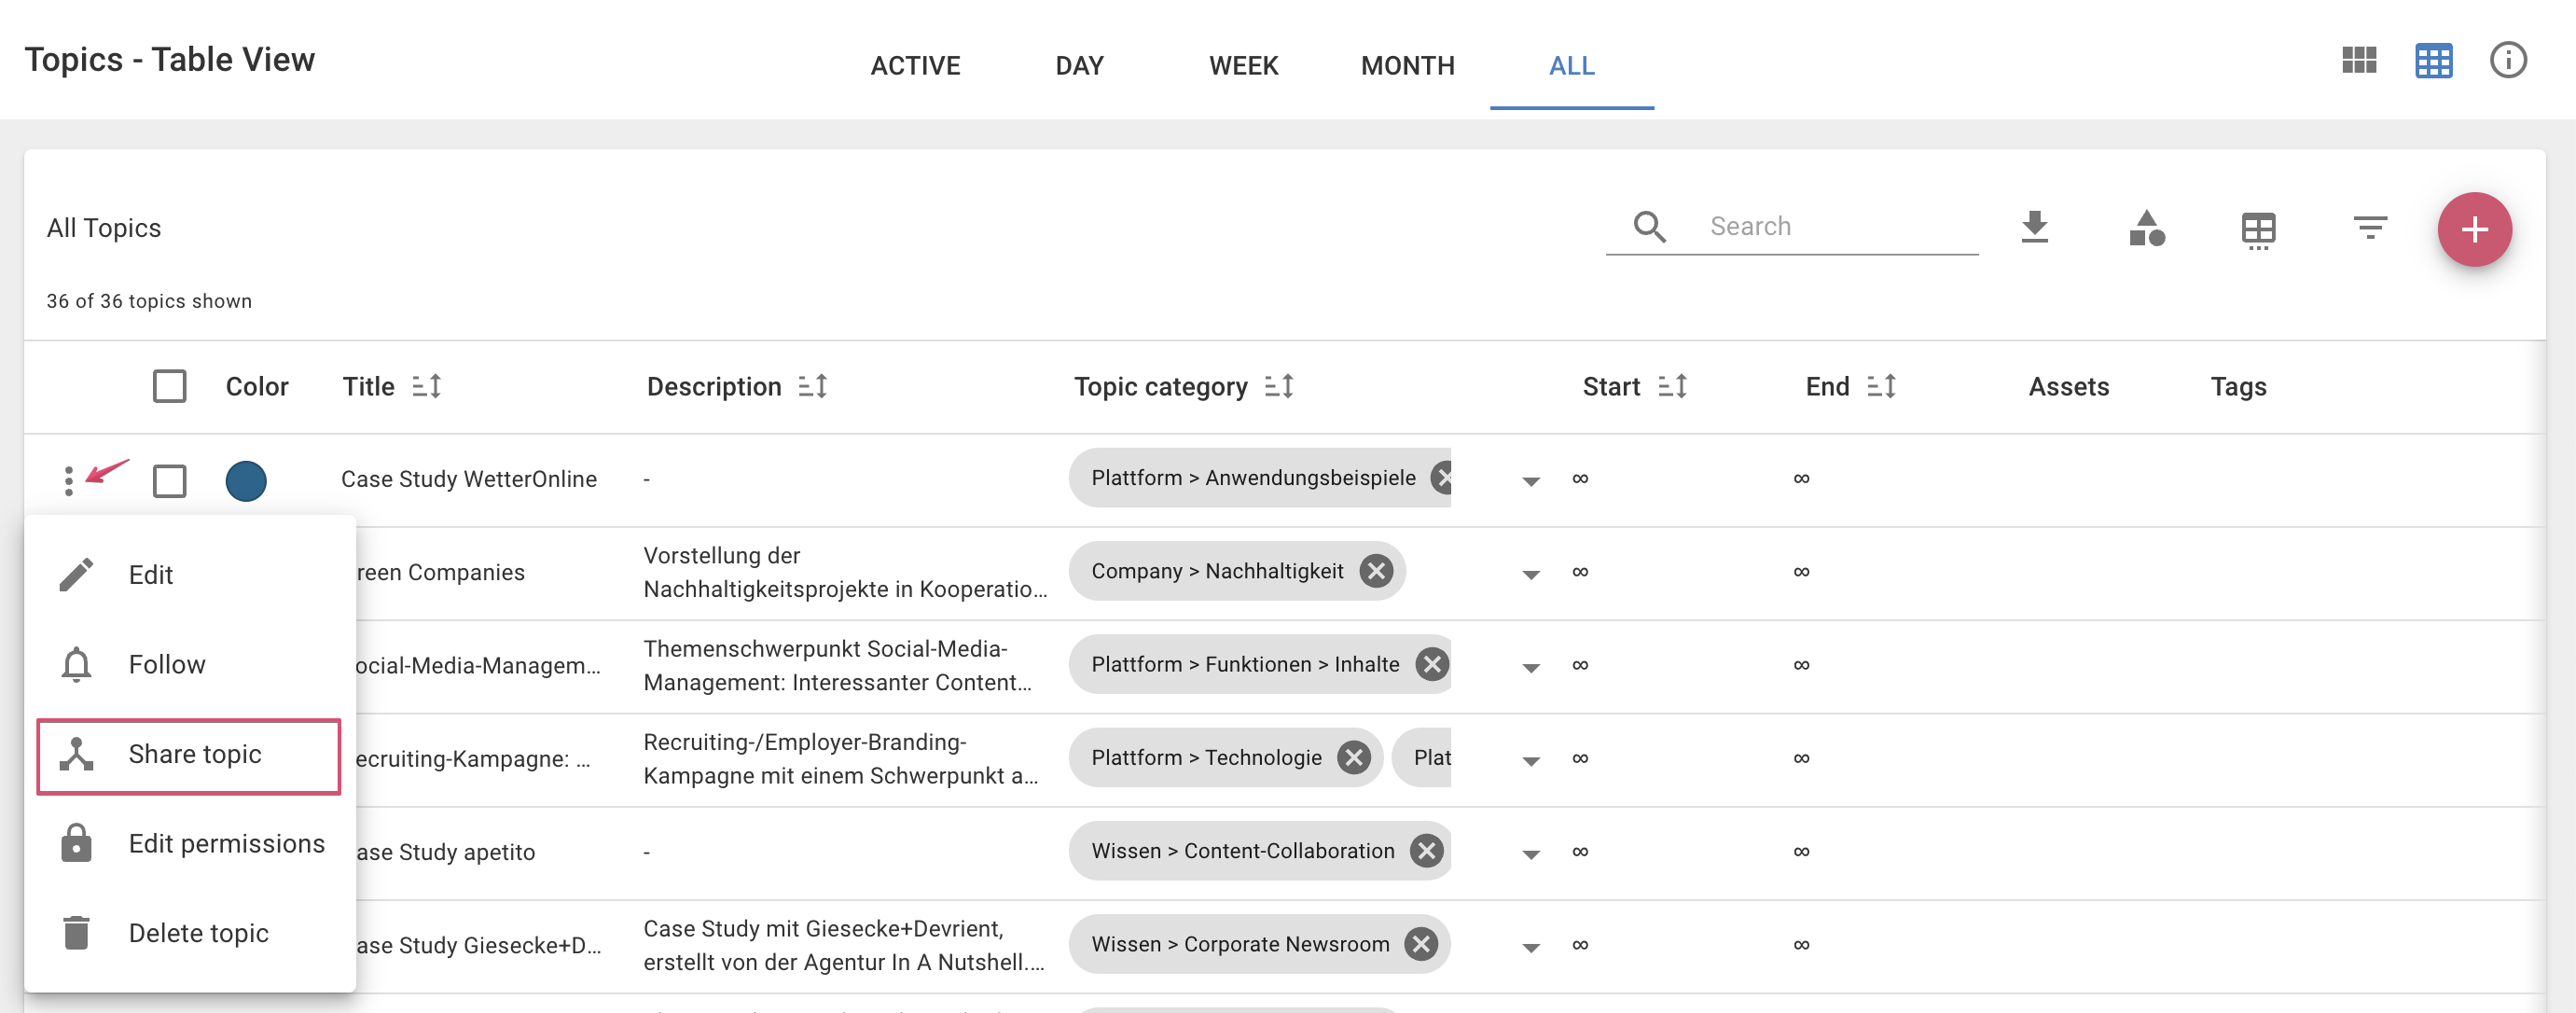Click the trash icon for Delete topic
Image resolution: width=2576 pixels, height=1013 pixels.
[x=76, y=933]
